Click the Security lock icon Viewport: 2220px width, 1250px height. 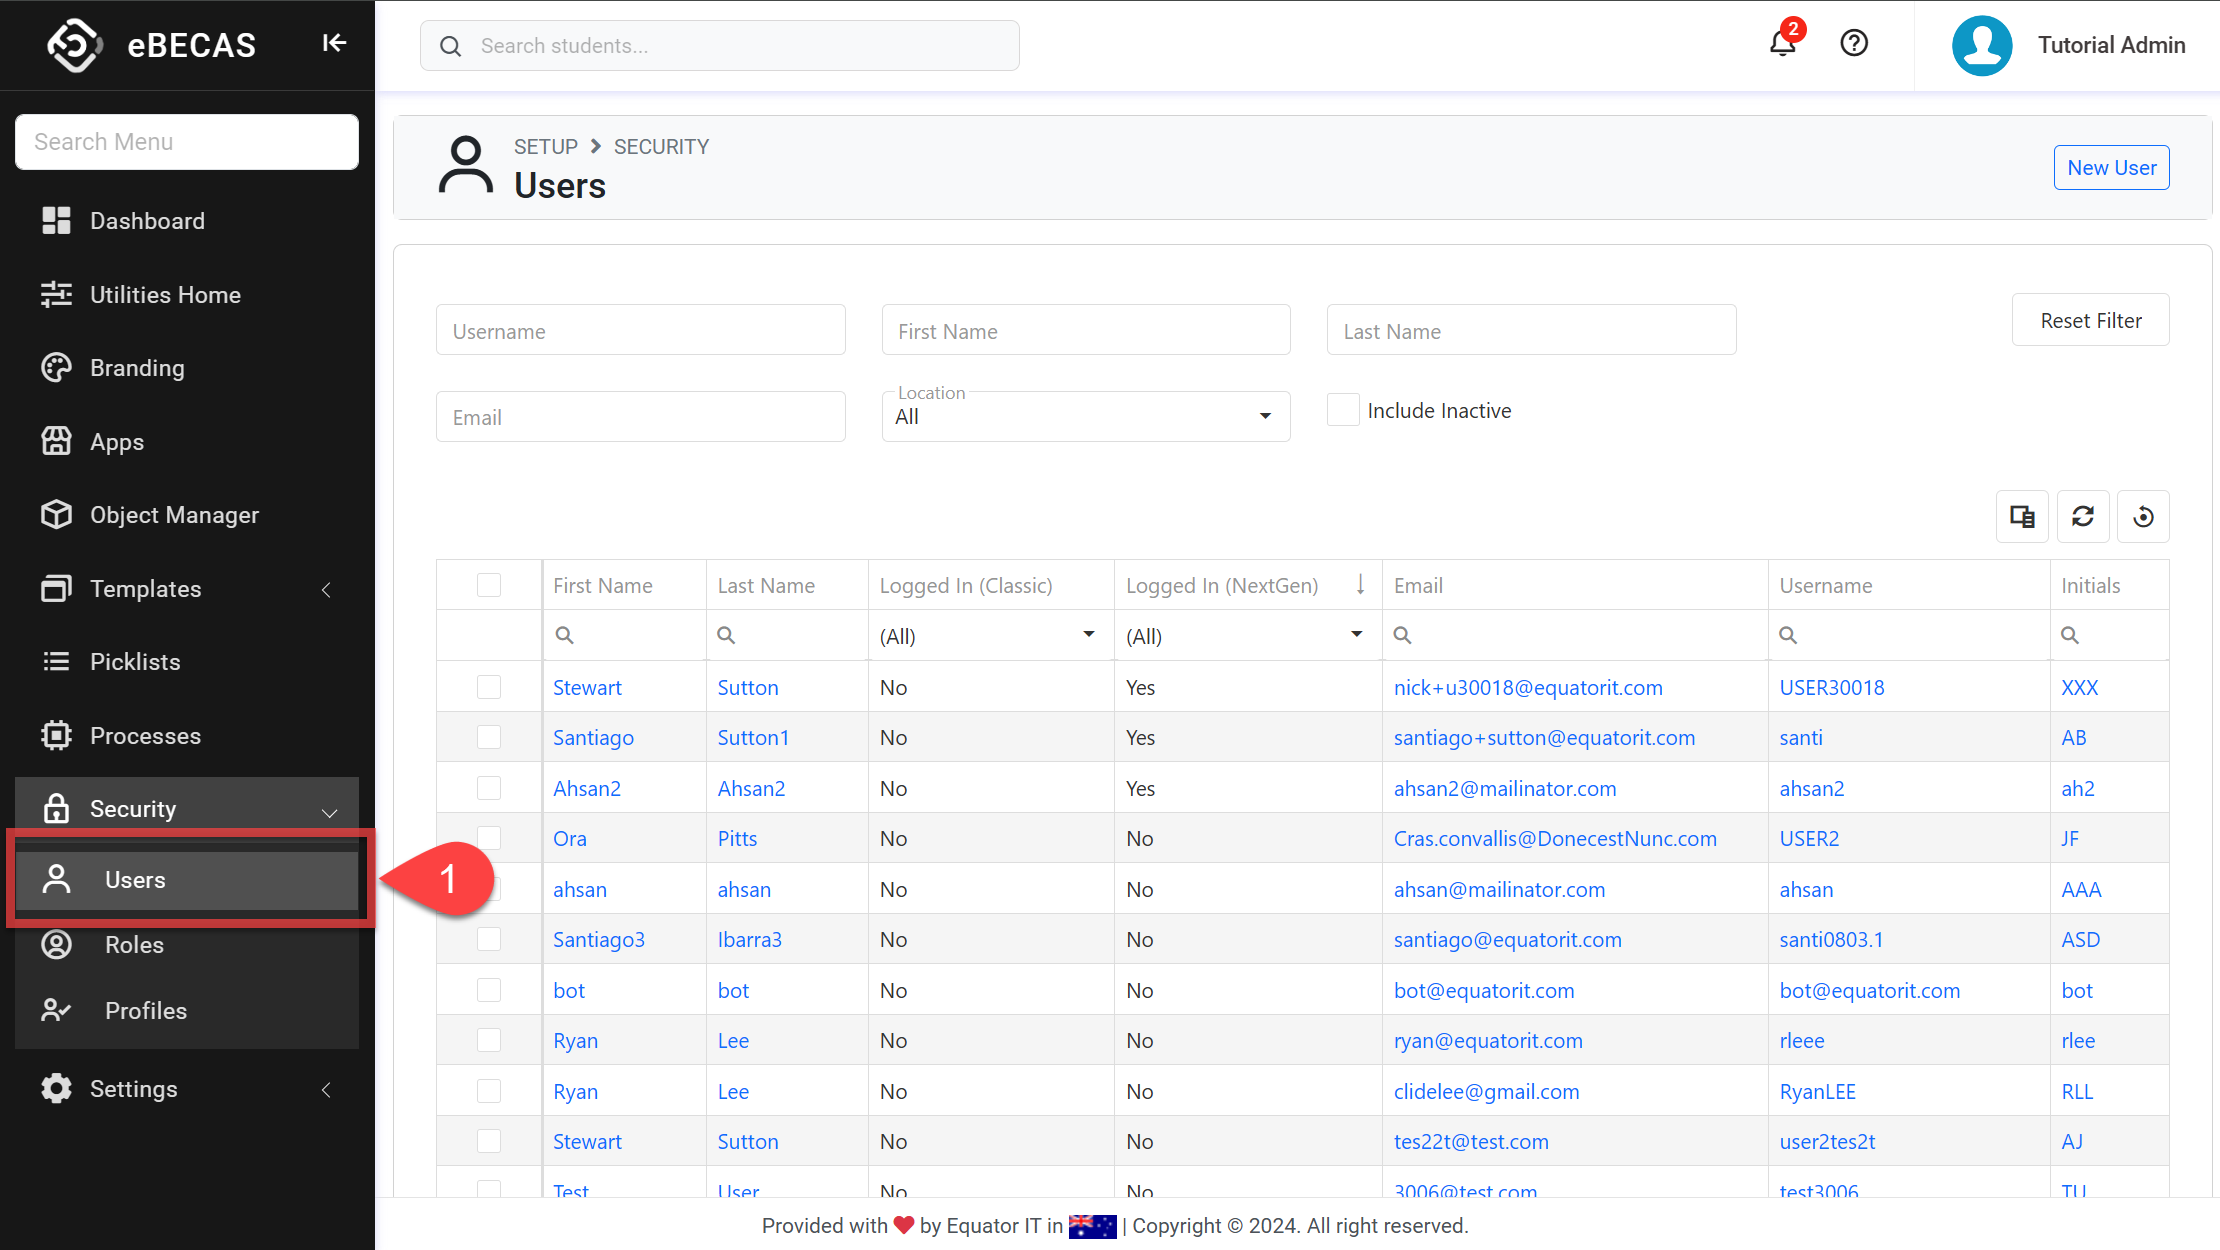(x=56, y=808)
